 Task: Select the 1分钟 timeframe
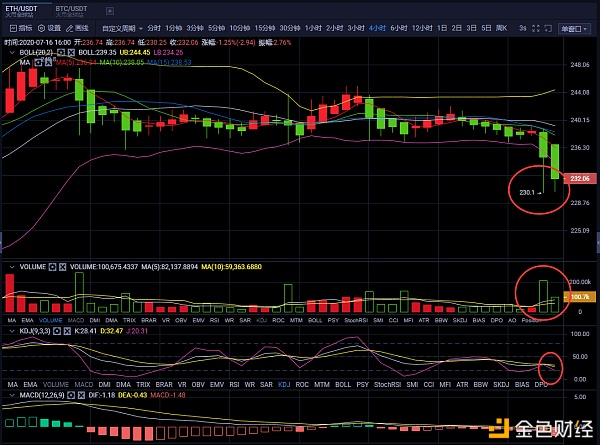click(173, 28)
